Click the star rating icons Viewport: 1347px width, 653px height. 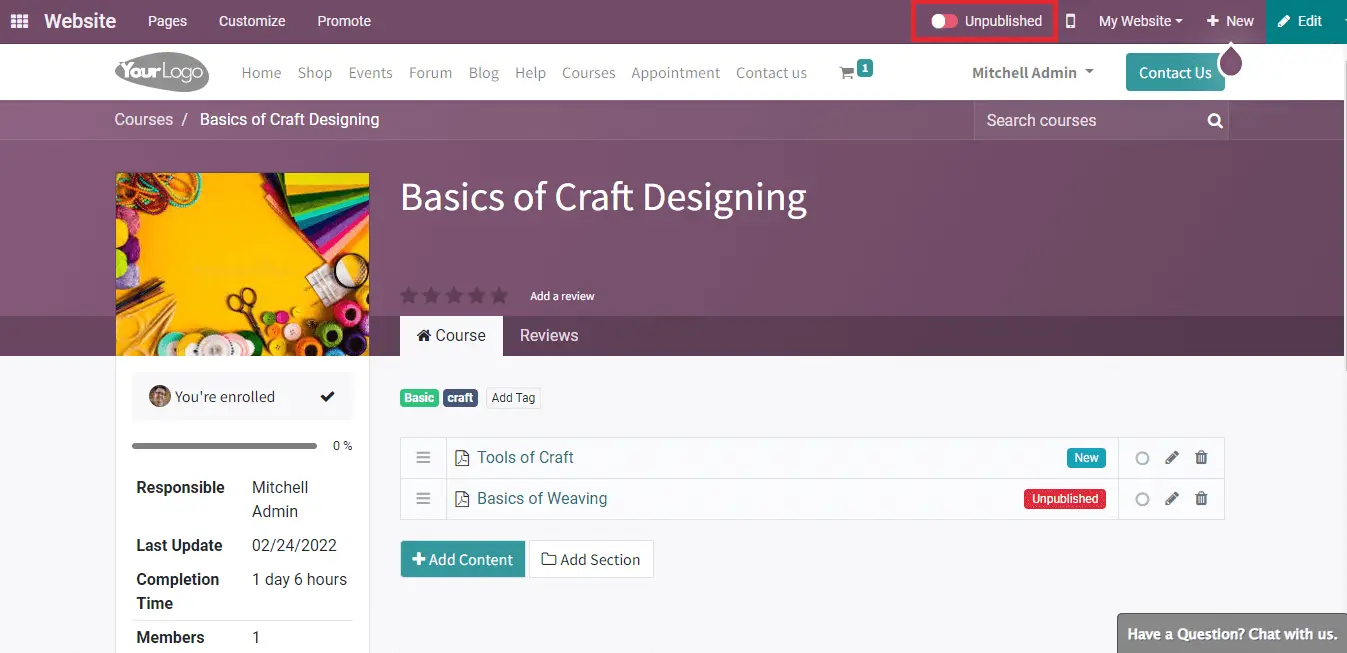pos(454,296)
